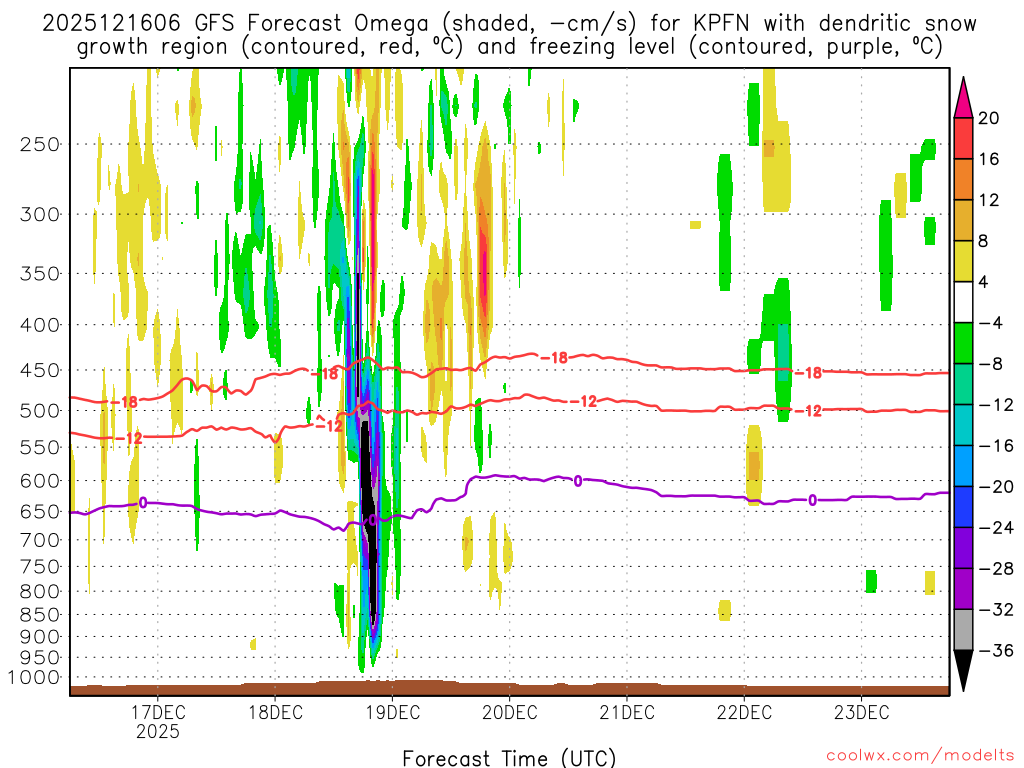1024x768 pixels.
Task: Click the -32 value on the color scale
Action: (x=996, y=609)
